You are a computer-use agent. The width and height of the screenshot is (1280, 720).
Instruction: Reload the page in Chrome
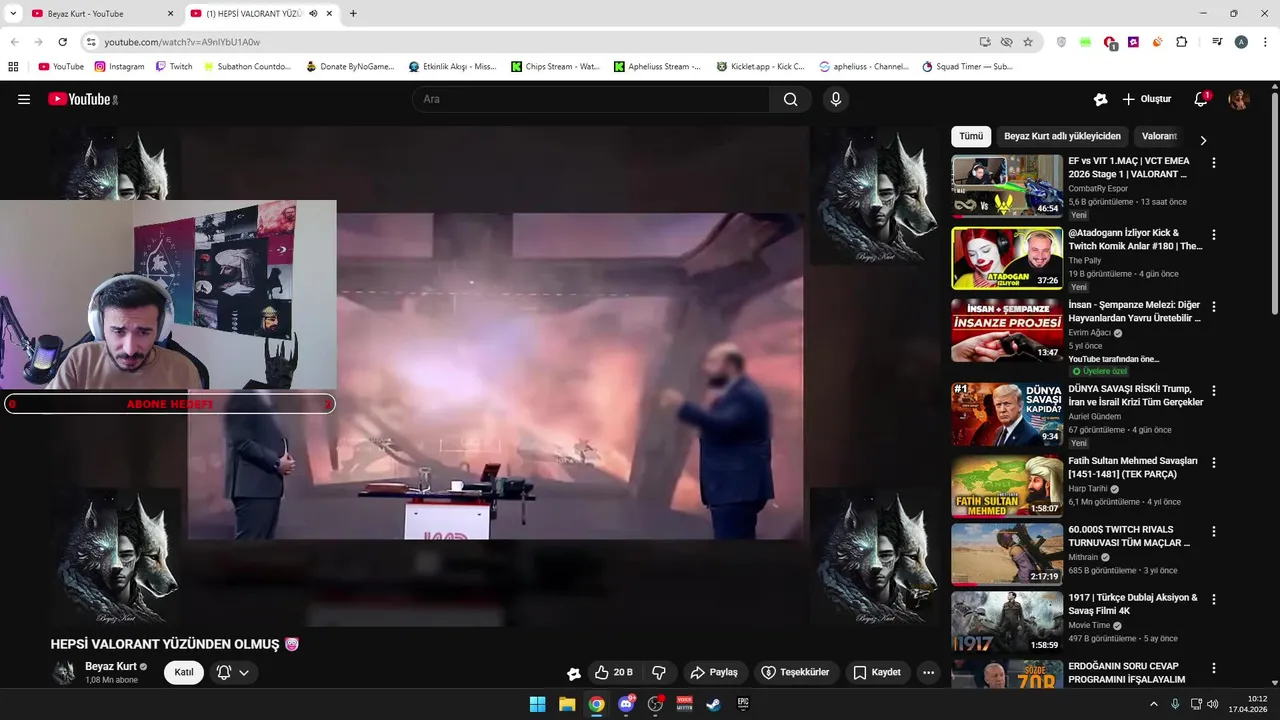click(62, 42)
